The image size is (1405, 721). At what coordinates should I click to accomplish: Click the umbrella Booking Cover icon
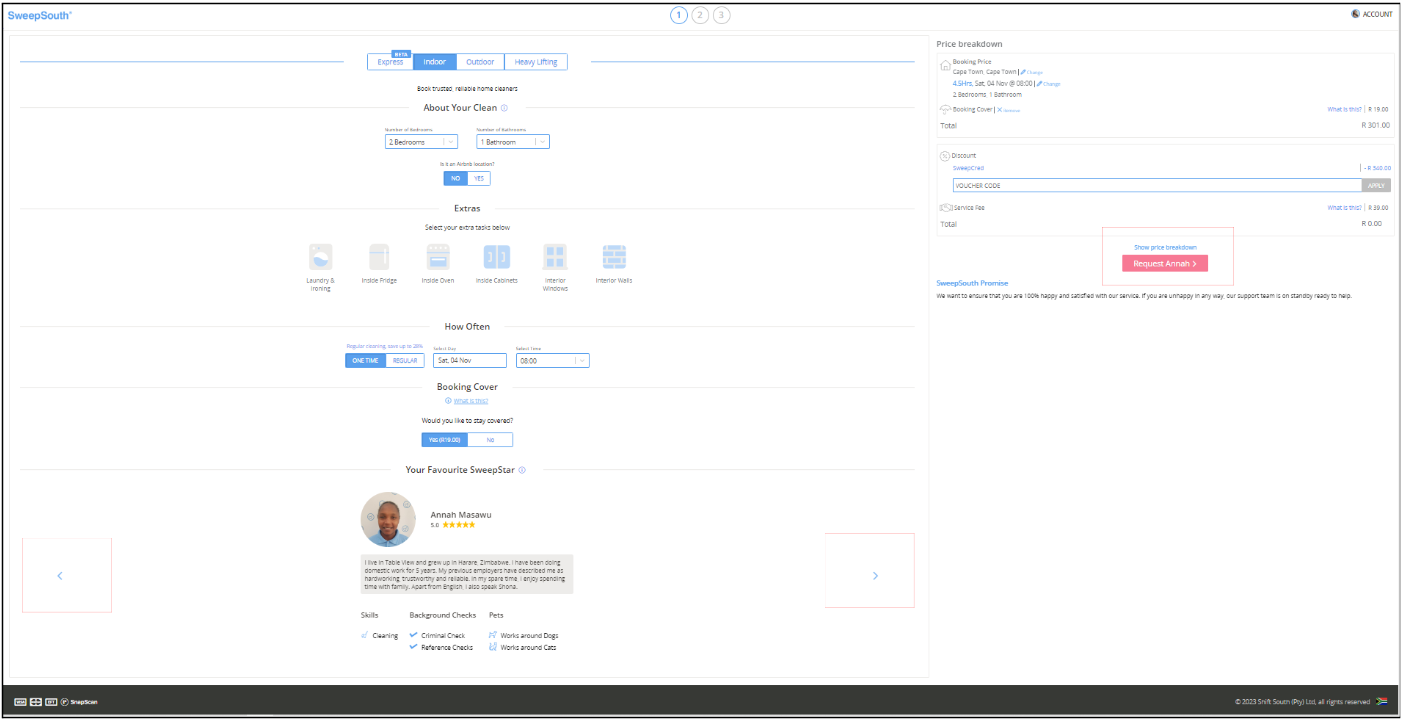pyautogui.click(x=946, y=109)
